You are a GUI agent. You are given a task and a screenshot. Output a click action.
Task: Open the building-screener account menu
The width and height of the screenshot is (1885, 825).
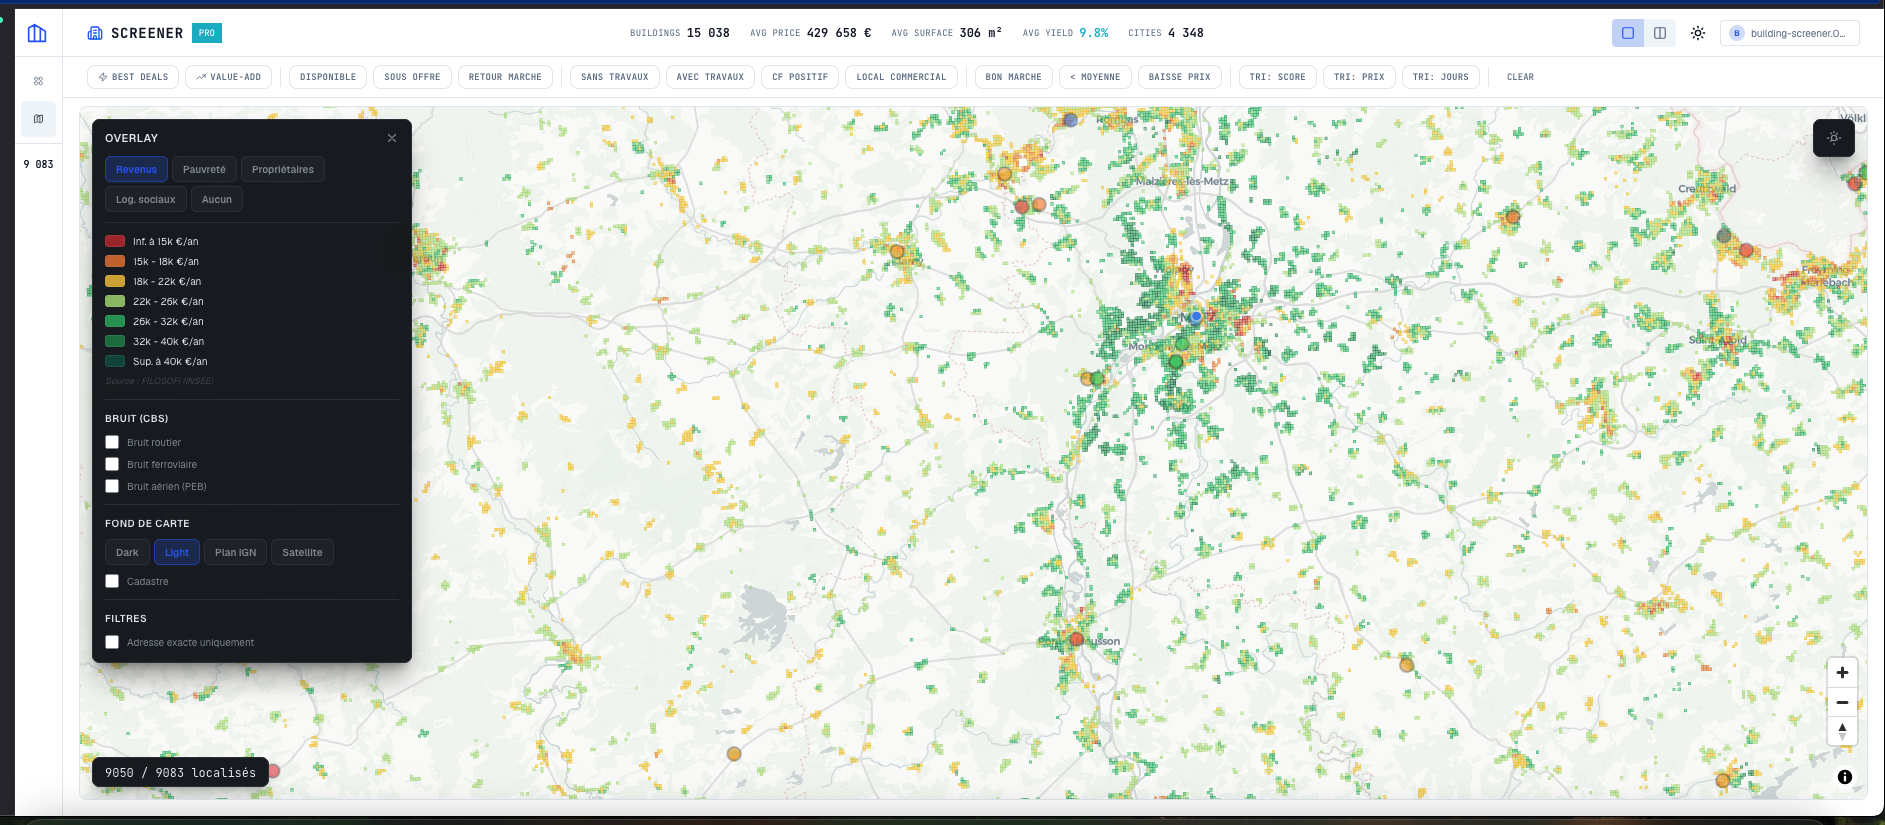point(1790,33)
